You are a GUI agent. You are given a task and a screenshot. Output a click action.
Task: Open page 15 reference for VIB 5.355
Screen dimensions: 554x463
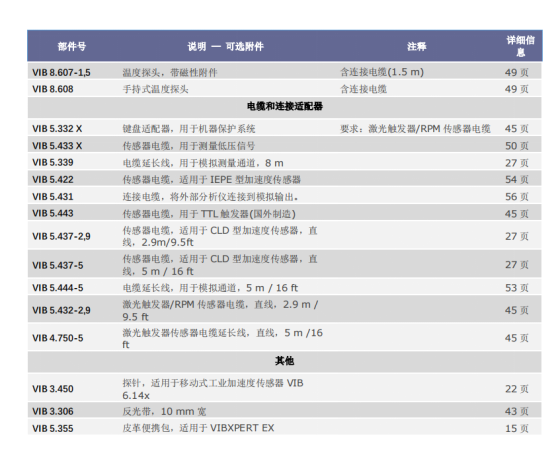pyautogui.click(x=517, y=428)
